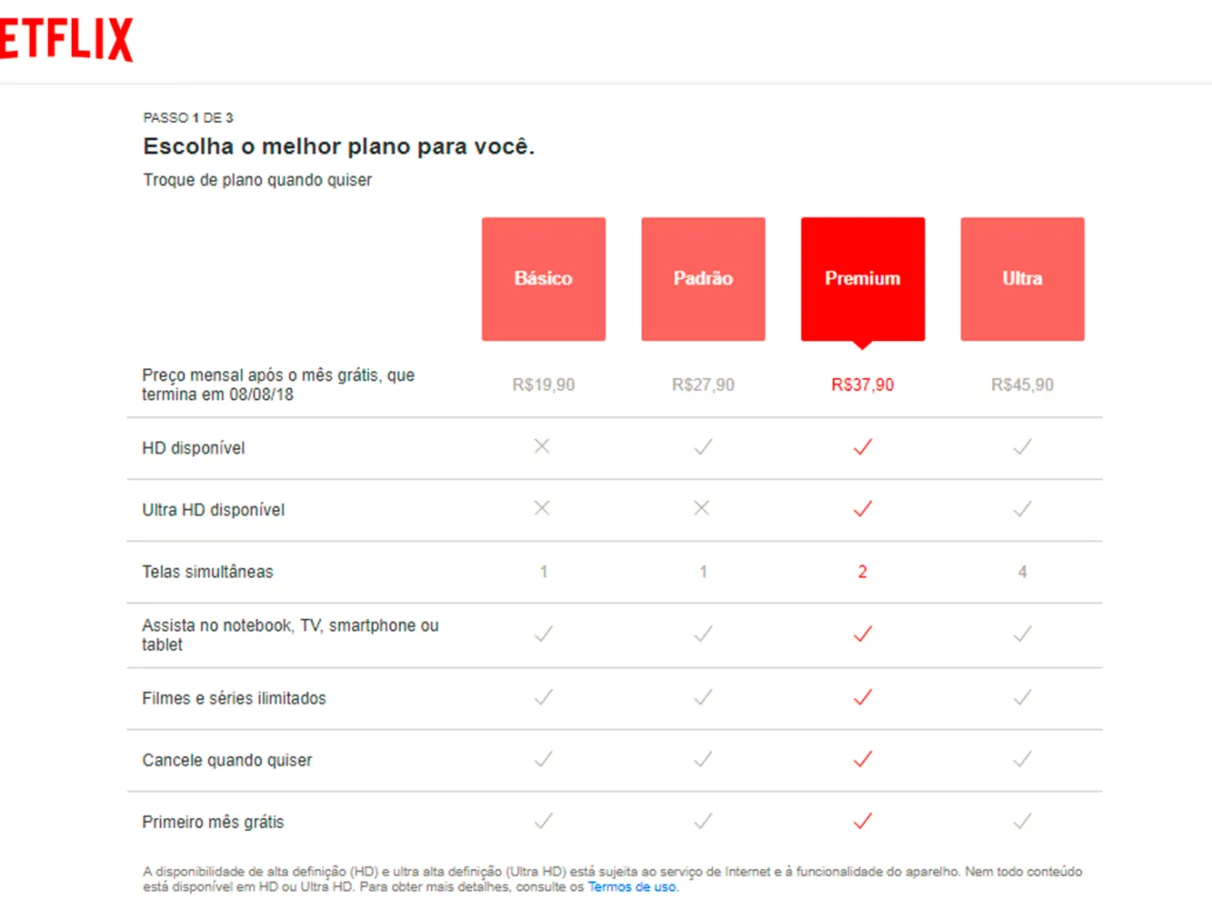
Task: Toggle the Ultra checkmark for Ultra HD disponível
Action: 1022,509
